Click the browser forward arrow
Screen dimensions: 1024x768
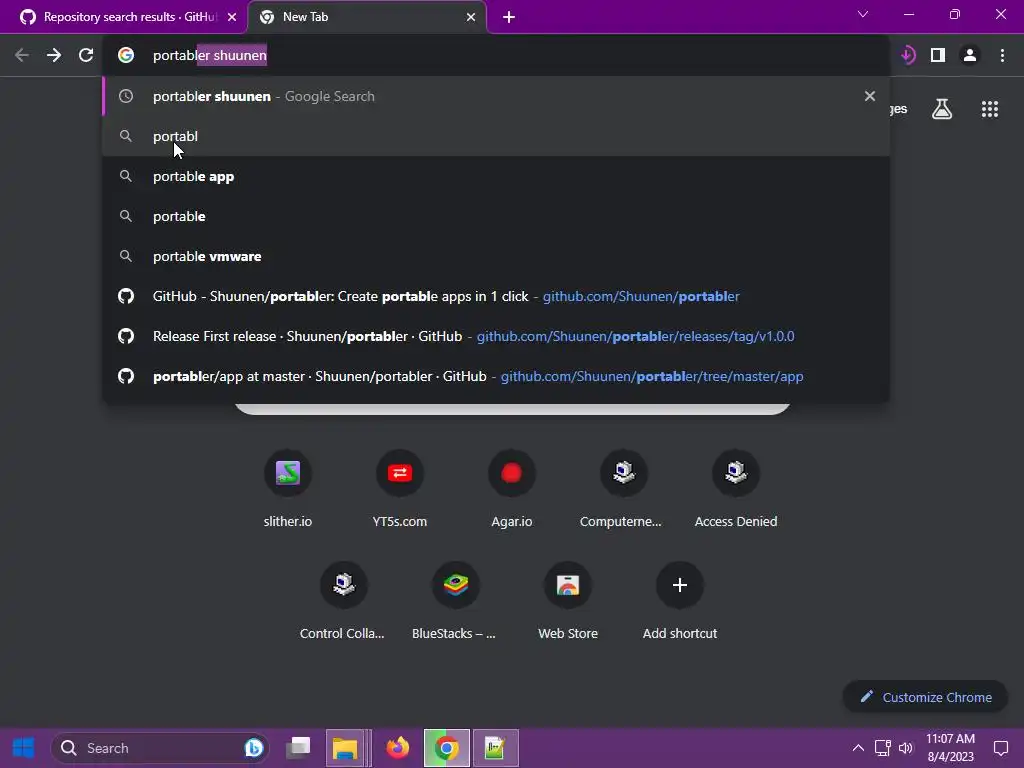coord(54,55)
